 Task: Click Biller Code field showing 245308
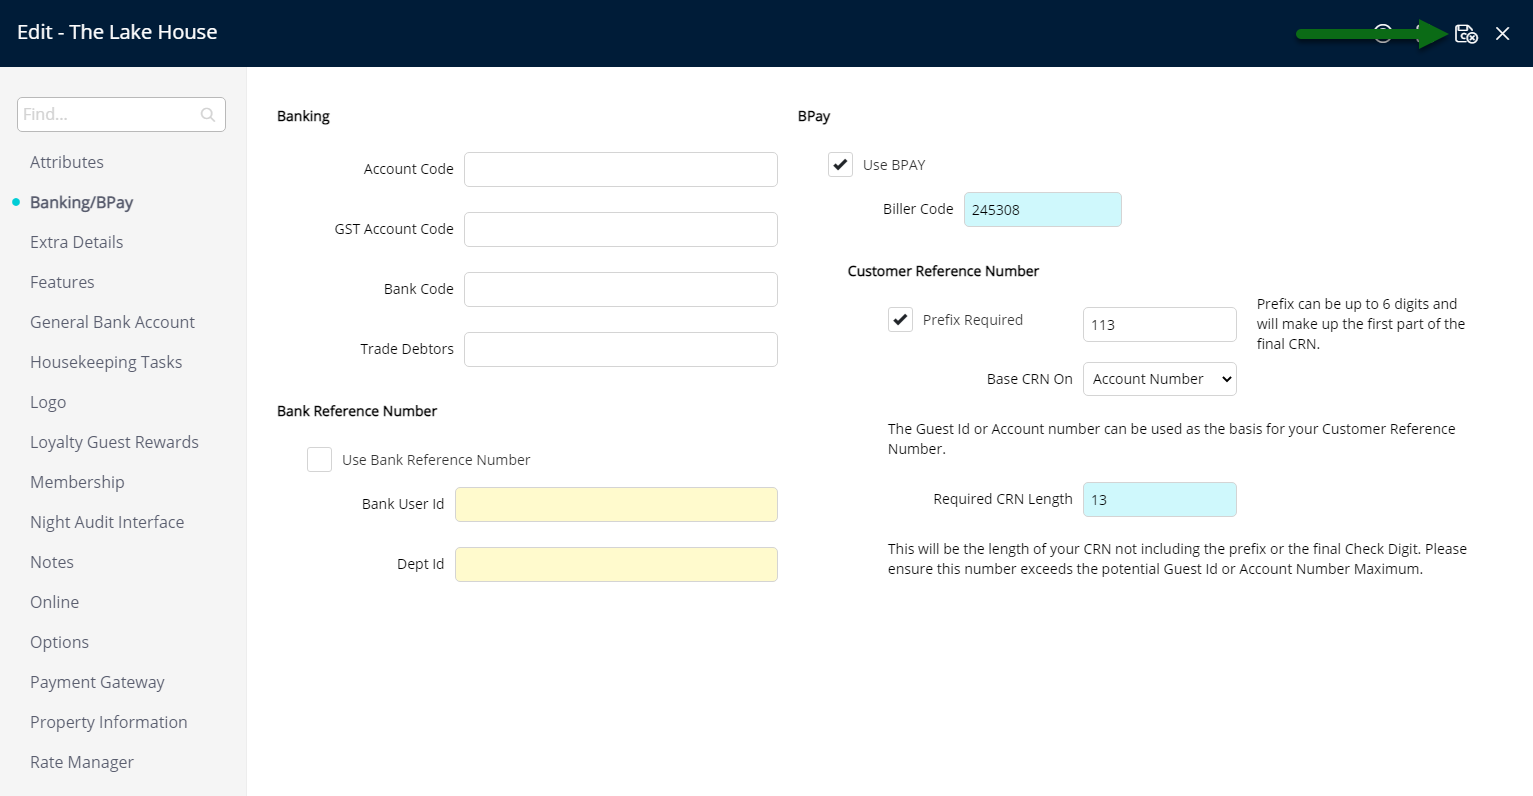click(x=1042, y=209)
